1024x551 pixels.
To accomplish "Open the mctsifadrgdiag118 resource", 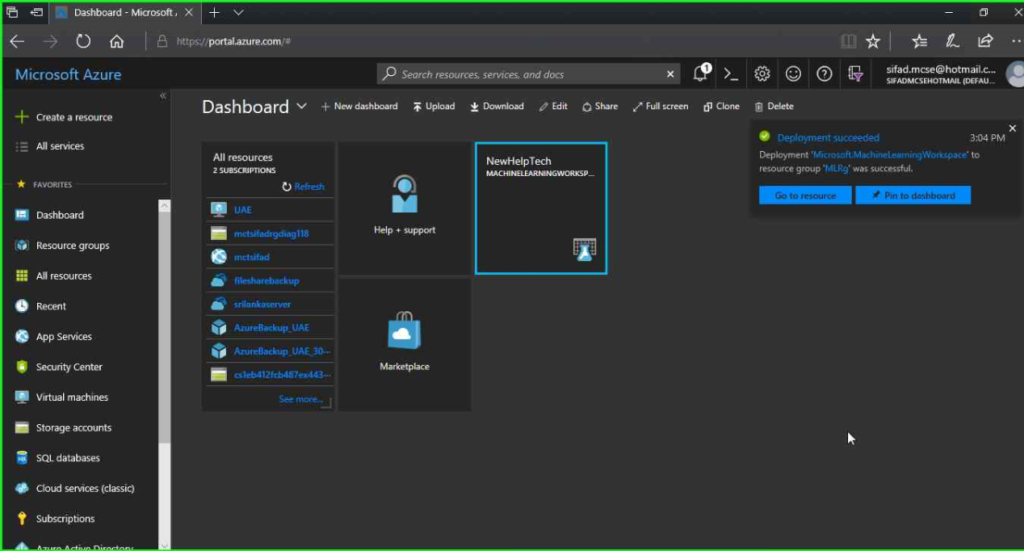I will (270, 233).
